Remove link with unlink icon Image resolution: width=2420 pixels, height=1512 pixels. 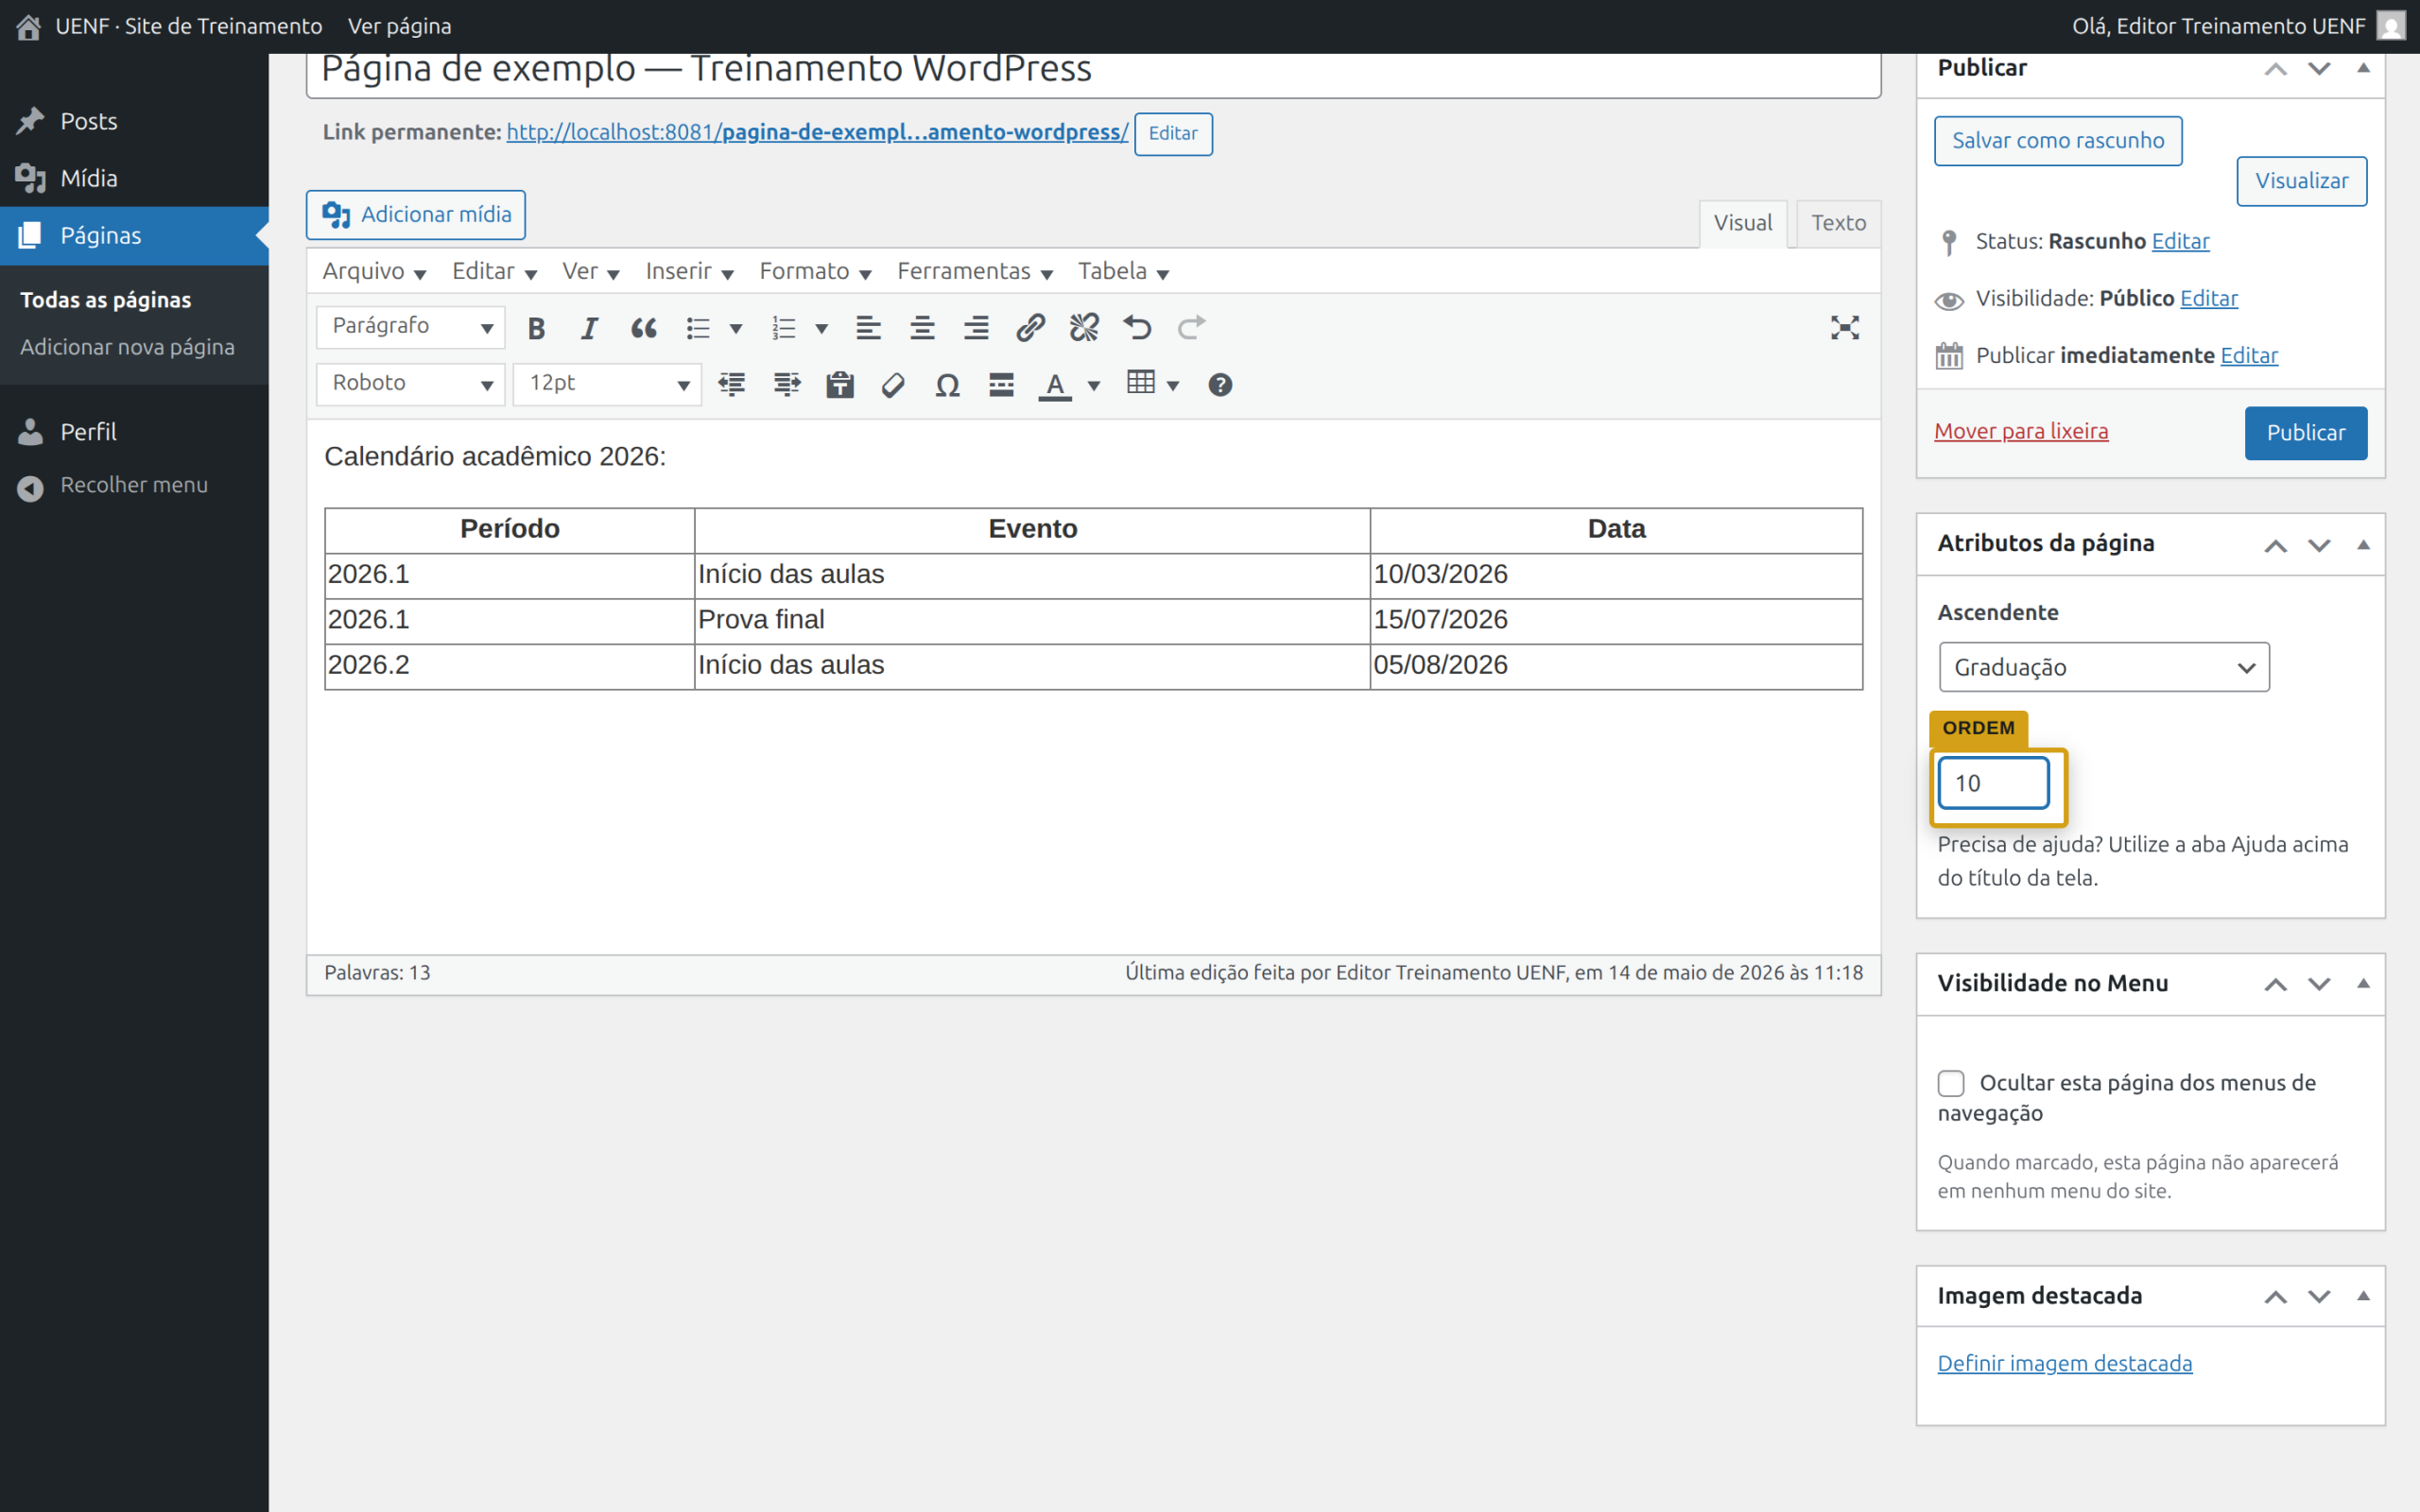click(1084, 328)
